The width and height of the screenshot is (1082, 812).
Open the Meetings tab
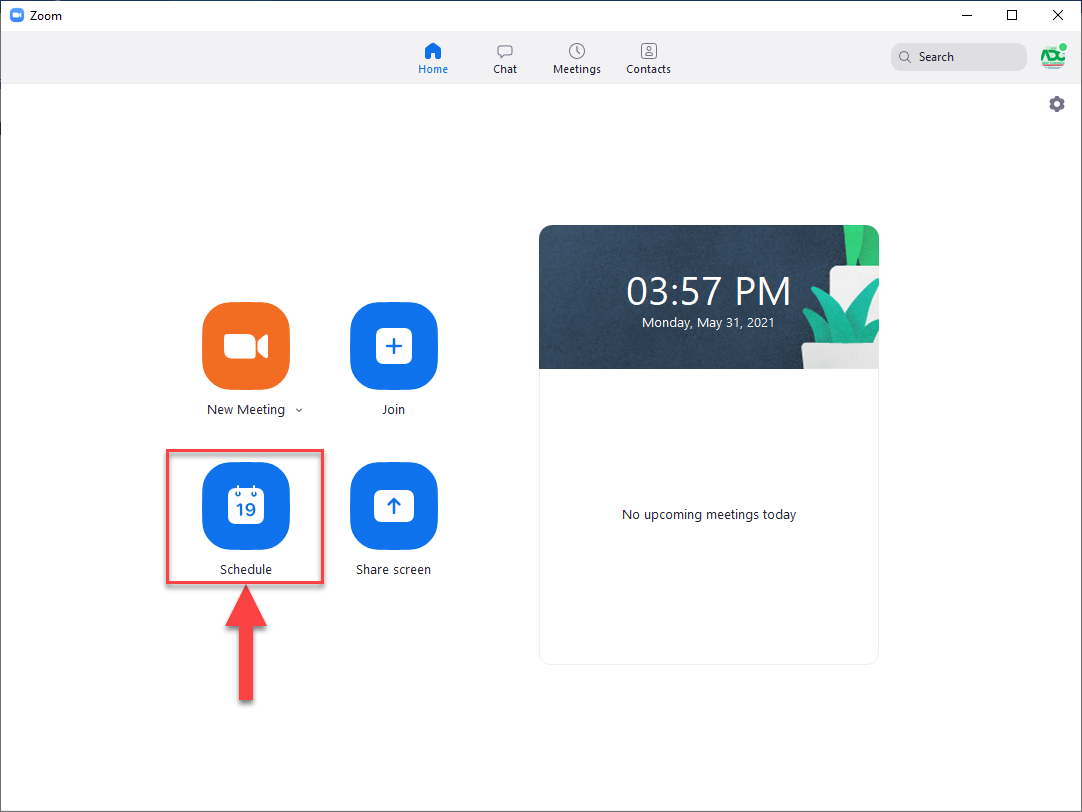(x=577, y=58)
